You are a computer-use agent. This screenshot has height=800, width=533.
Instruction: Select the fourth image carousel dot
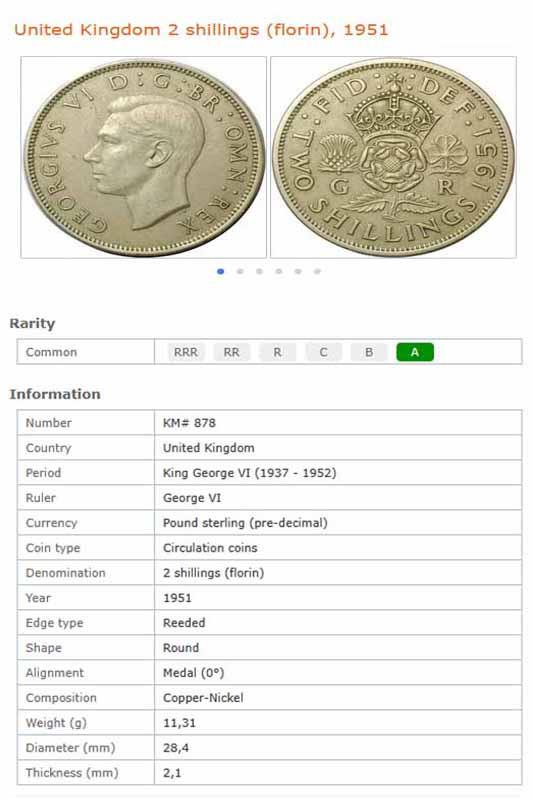278,271
